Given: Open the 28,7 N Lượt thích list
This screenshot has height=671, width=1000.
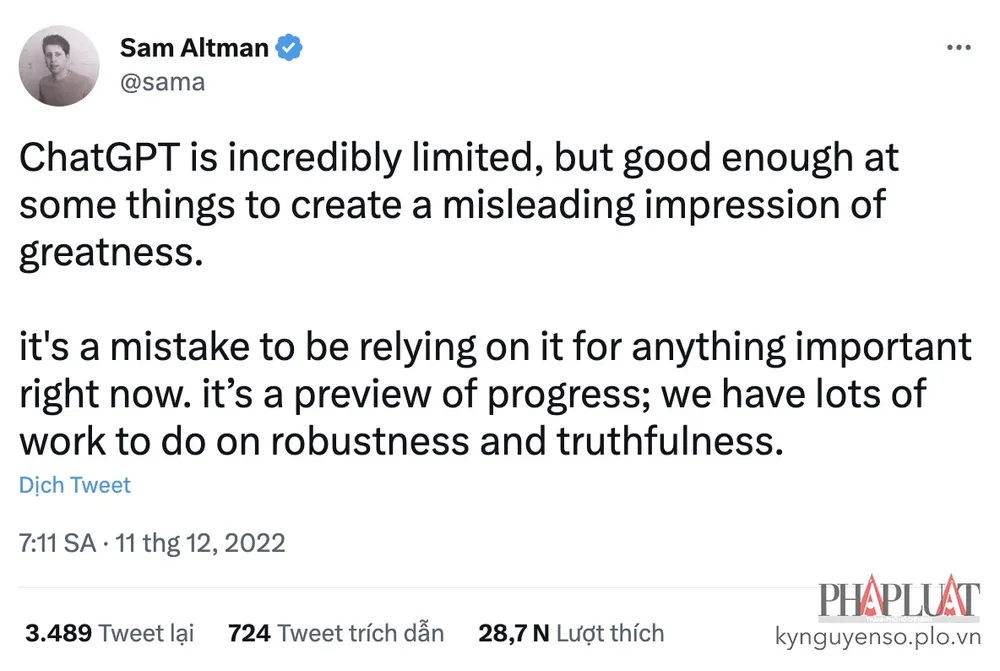Looking at the screenshot, I should 570,632.
